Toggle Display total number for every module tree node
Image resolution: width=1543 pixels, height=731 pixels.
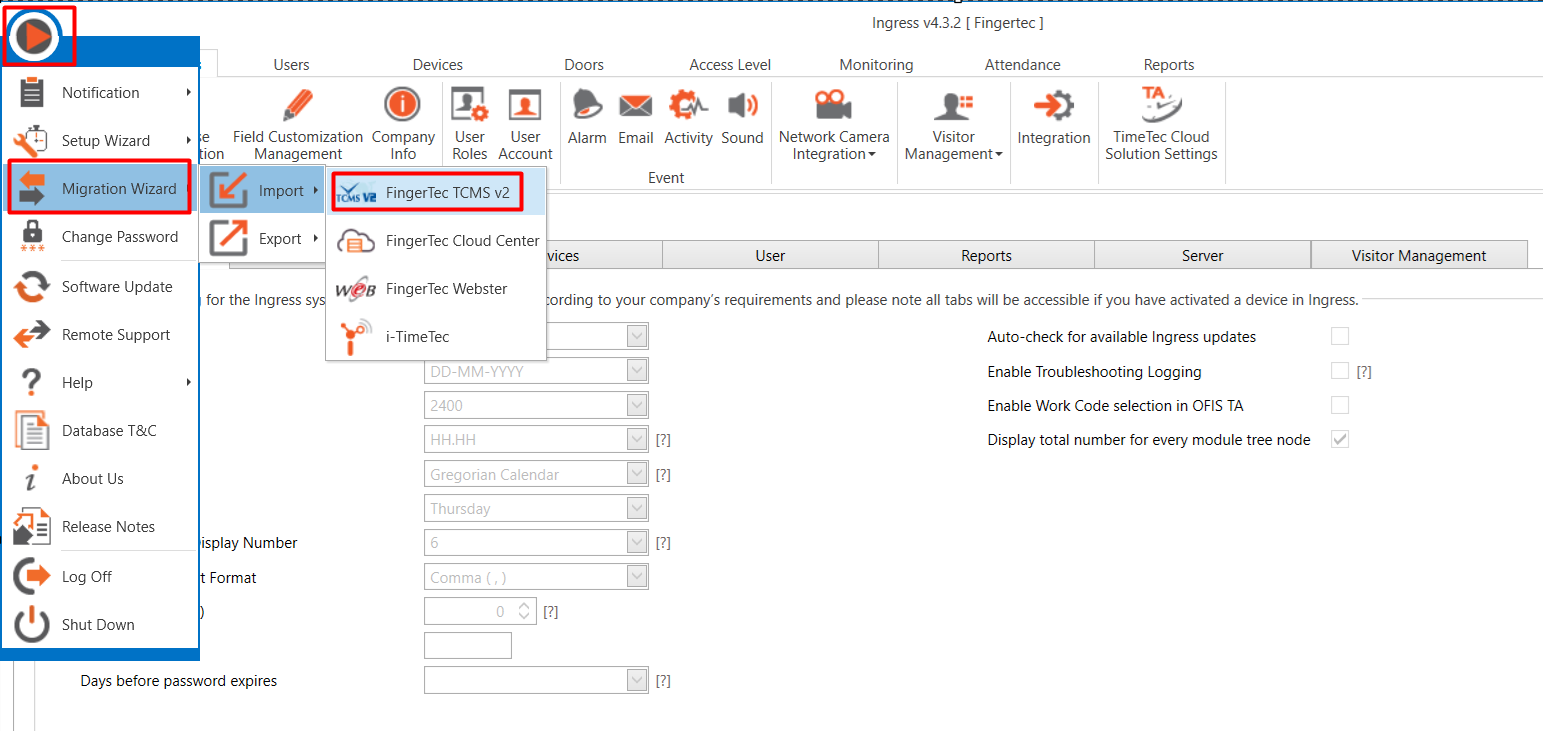pyautogui.click(x=1340, y=439)
